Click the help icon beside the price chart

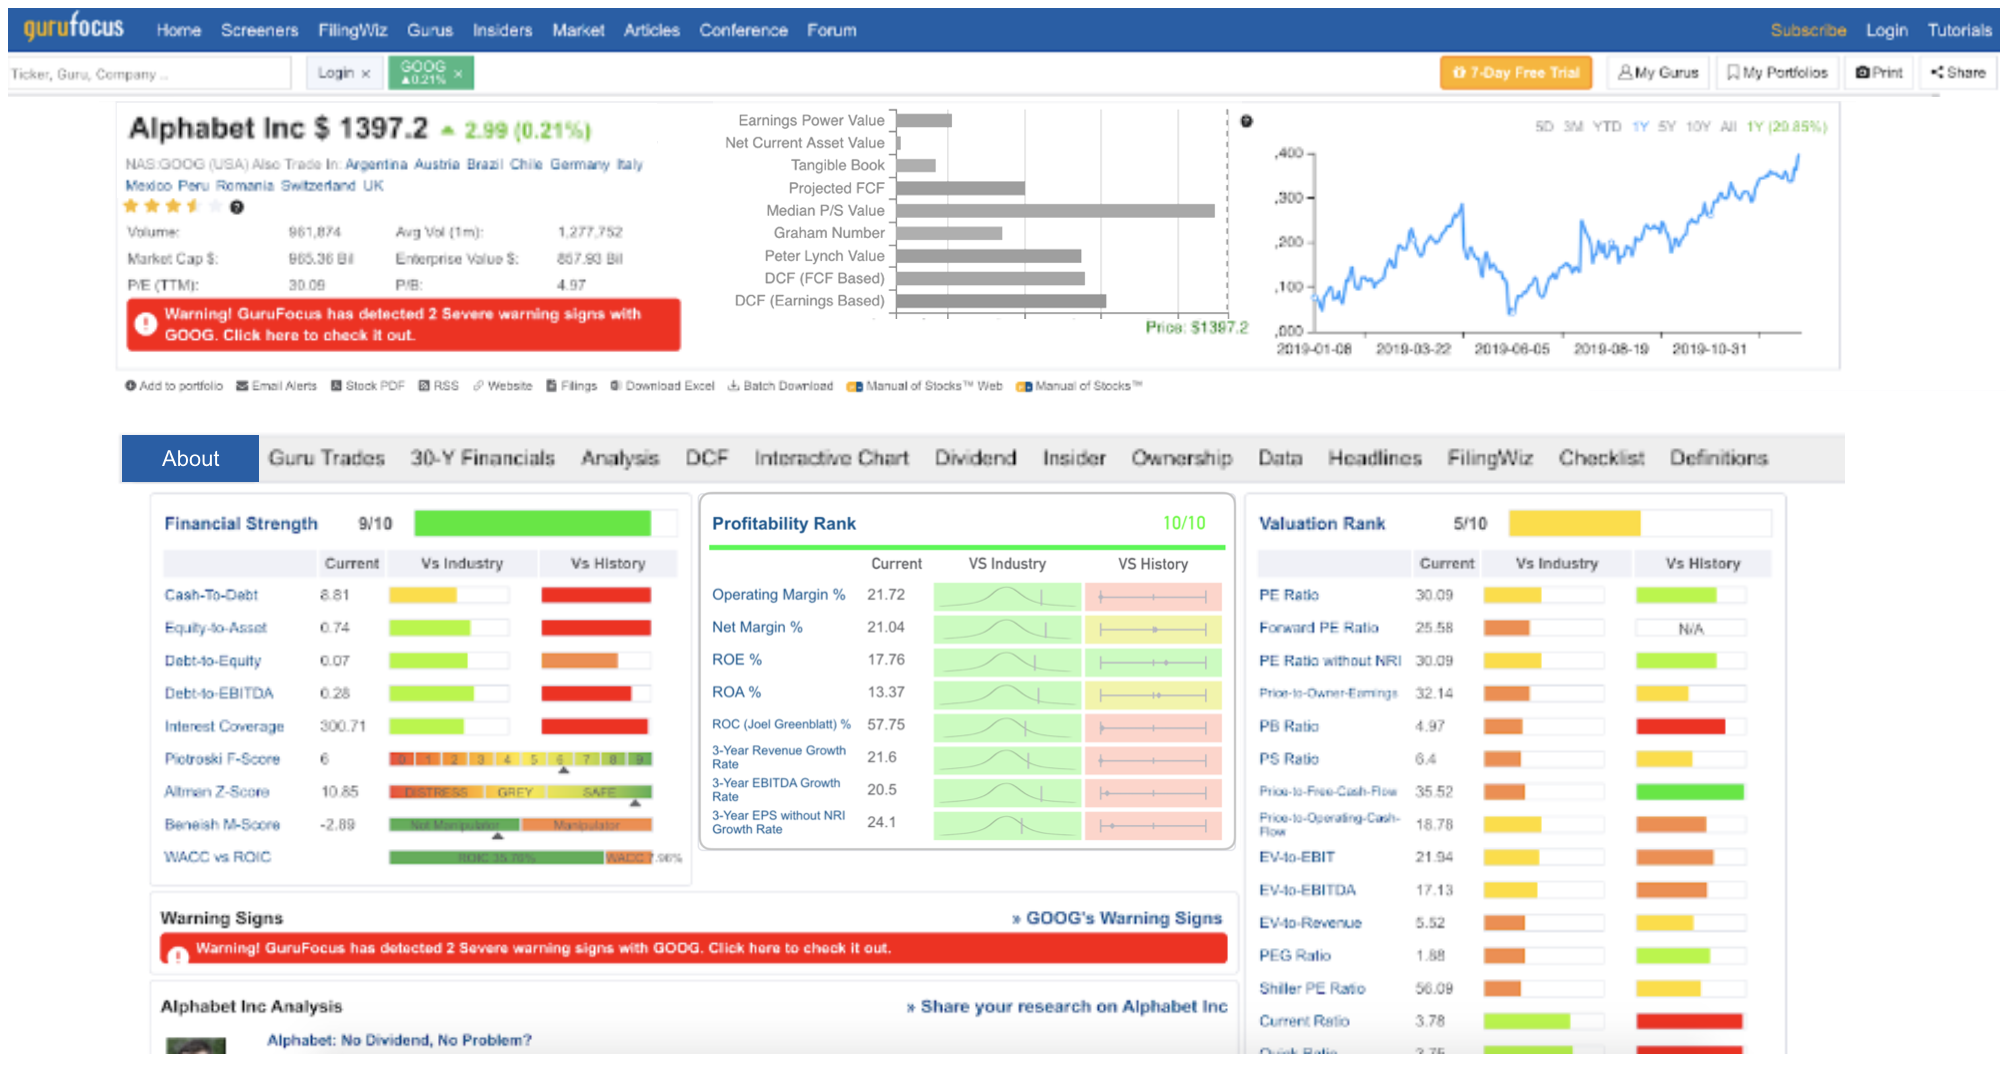(1246, 122)
